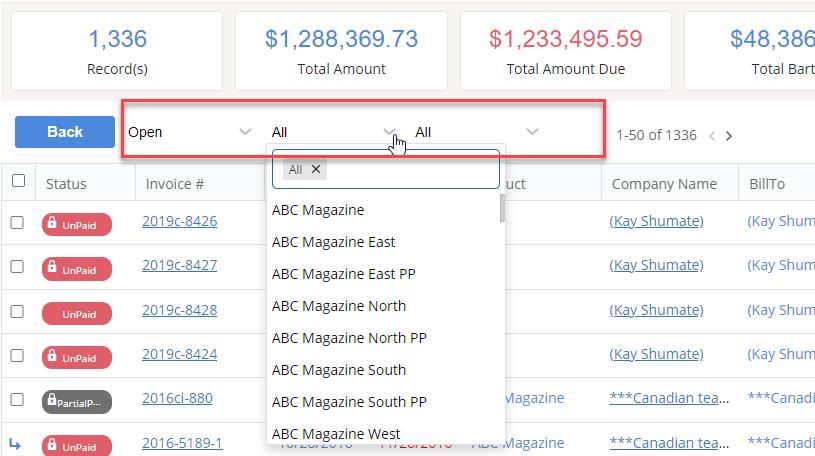The image size is (815, 456).
Task: Open invoice link 2016ci-880
Action: coord(177,398)
